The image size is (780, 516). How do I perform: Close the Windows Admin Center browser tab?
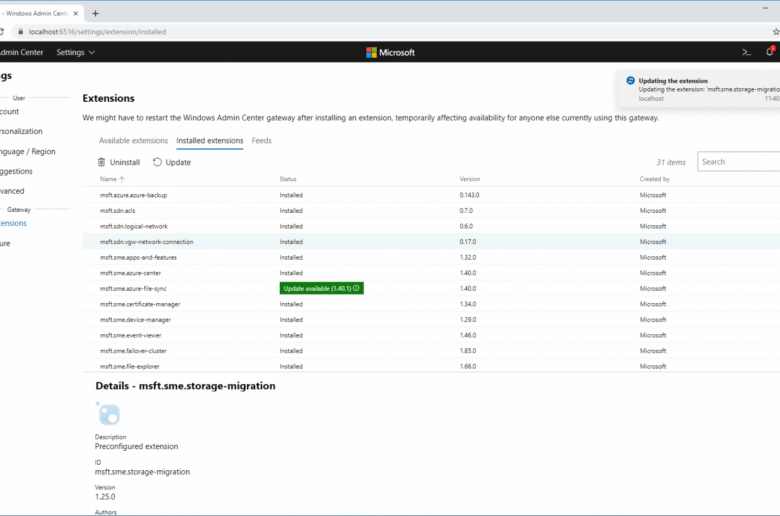[76, 13]
